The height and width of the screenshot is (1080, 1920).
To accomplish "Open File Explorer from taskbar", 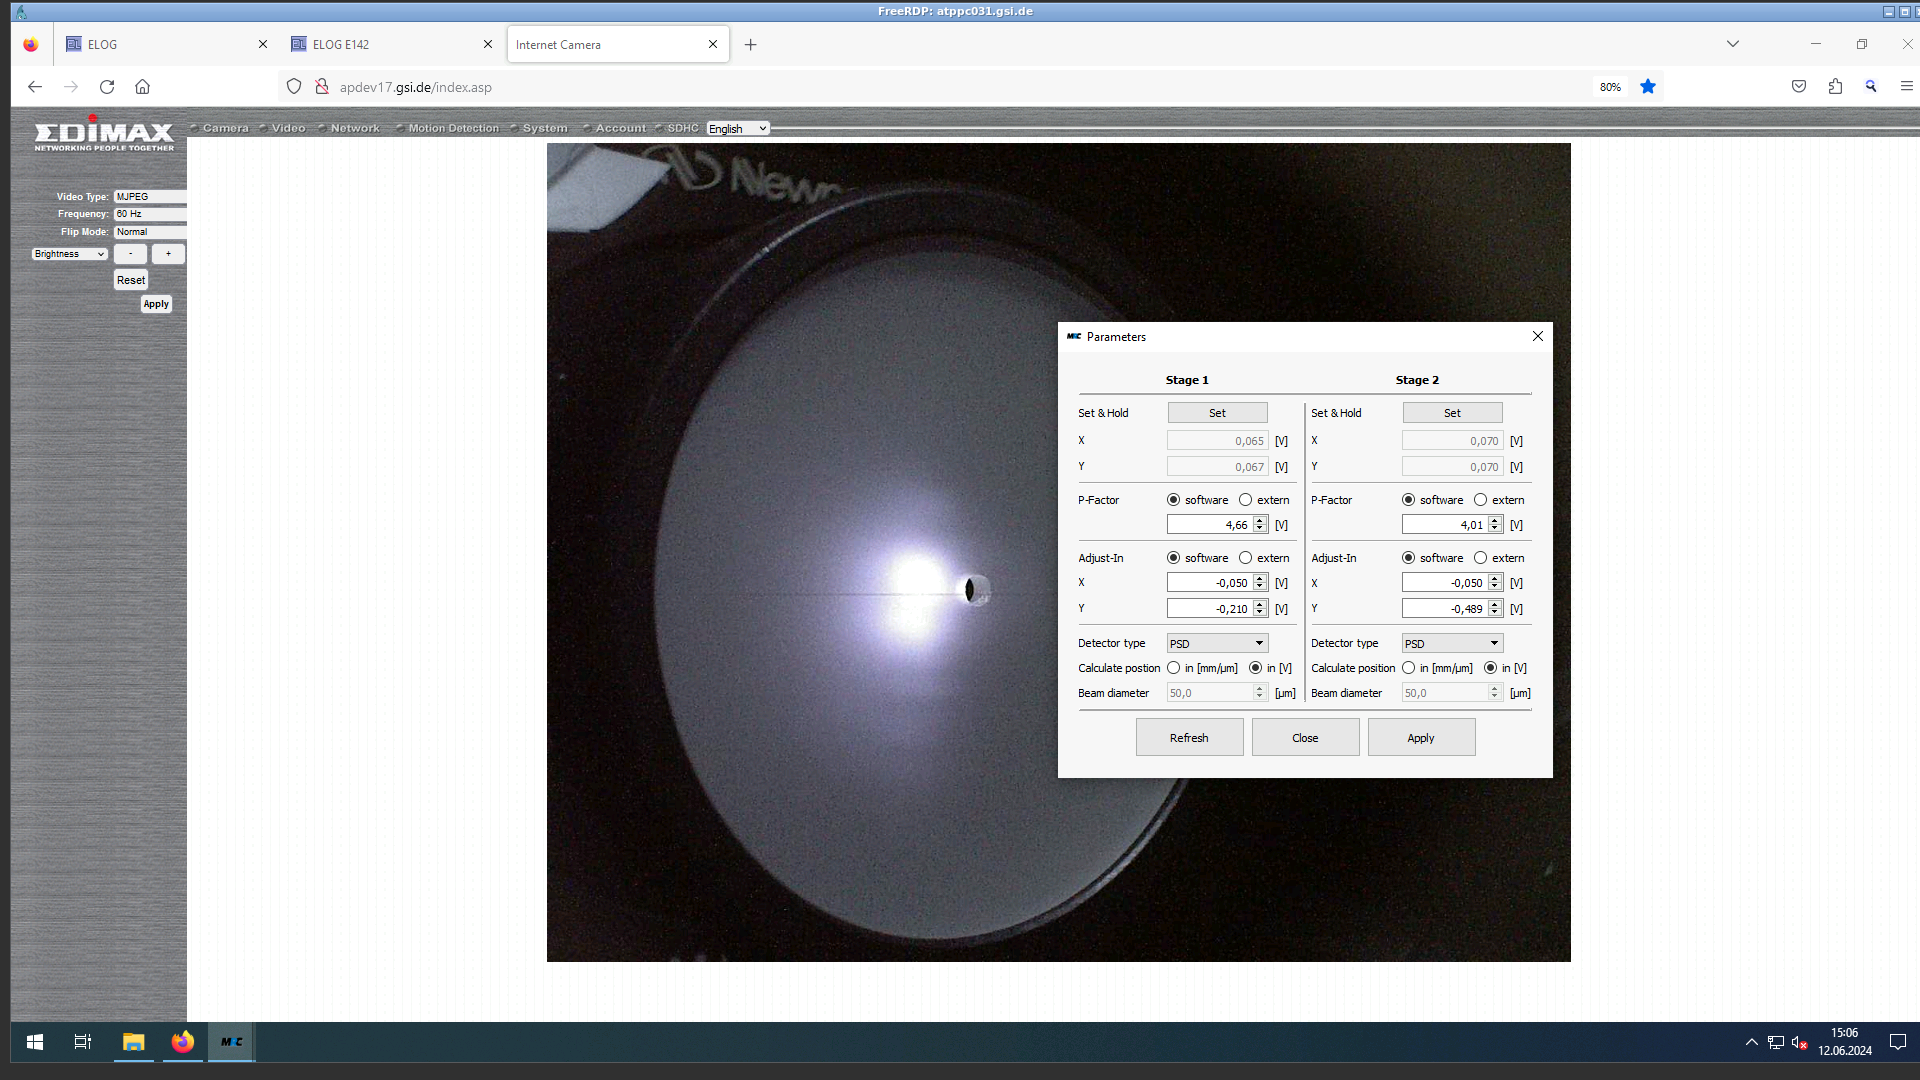I will click(x=133, y=1042).
